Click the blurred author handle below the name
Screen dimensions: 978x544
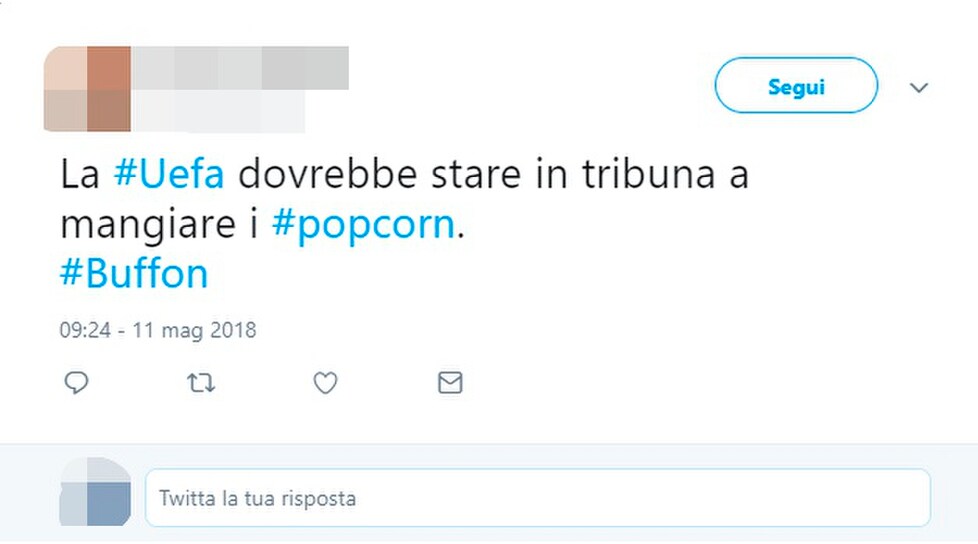[218, 110]
